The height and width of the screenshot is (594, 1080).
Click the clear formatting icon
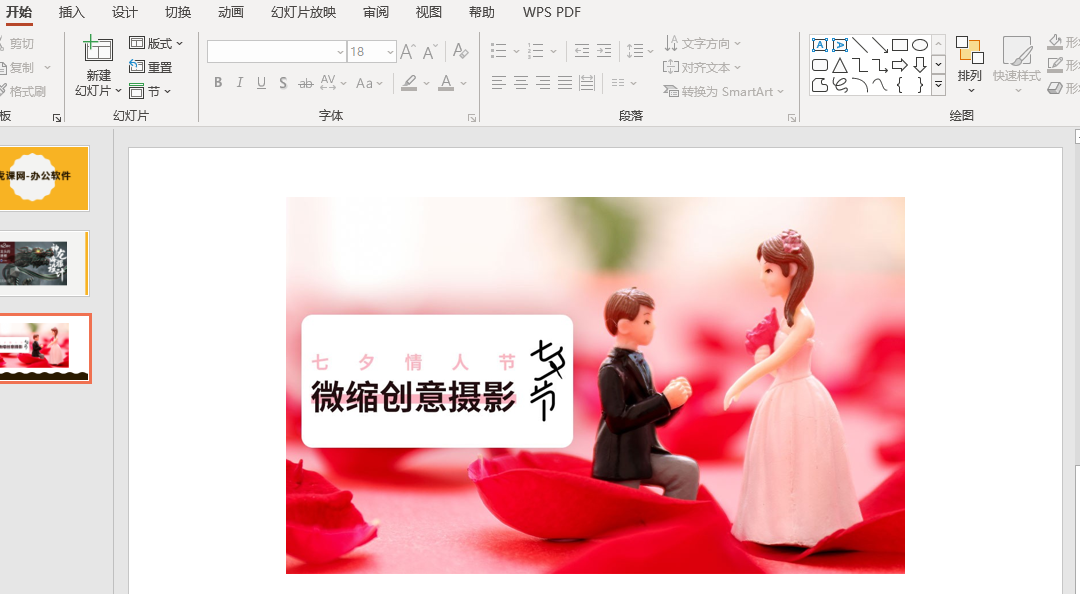460,50
